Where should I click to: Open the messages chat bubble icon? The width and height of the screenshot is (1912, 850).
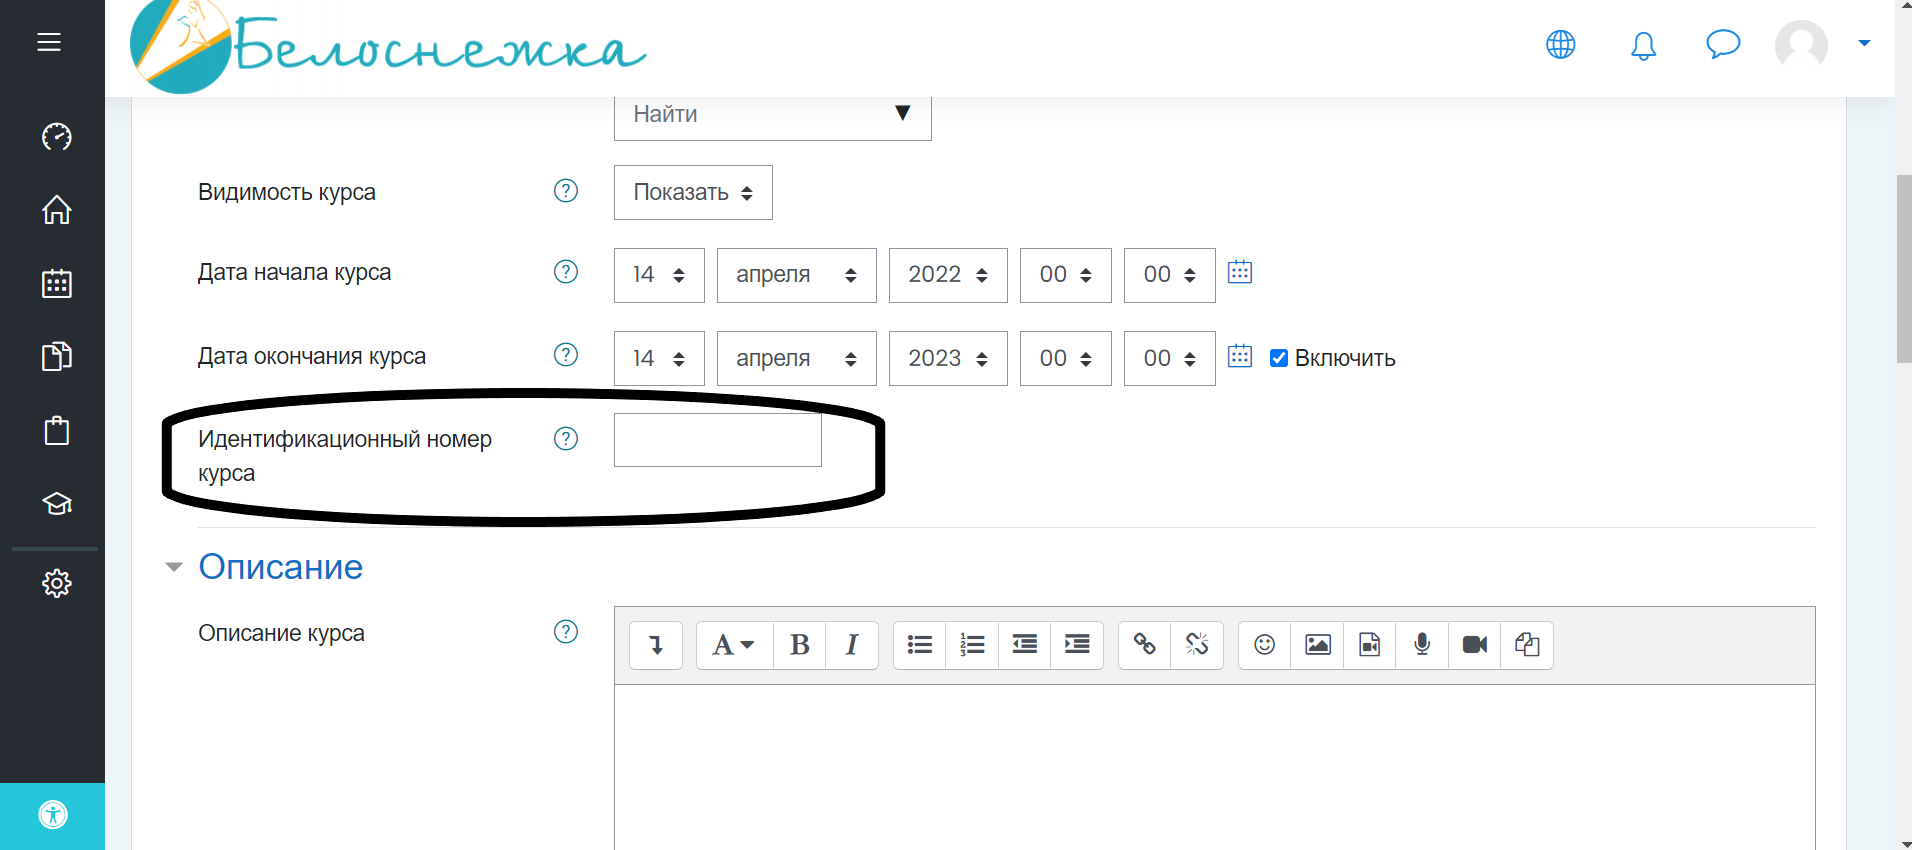[x=1722, y=45]
